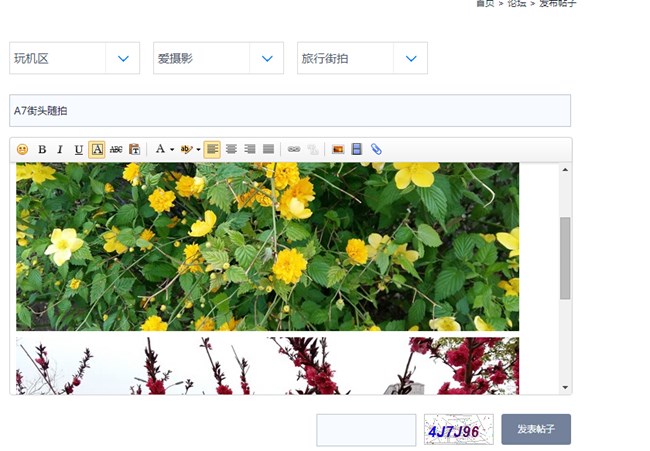This screenshot has width=650, height=451.
Task: Toggle bold formatting
Action: (x=42, y=149)
